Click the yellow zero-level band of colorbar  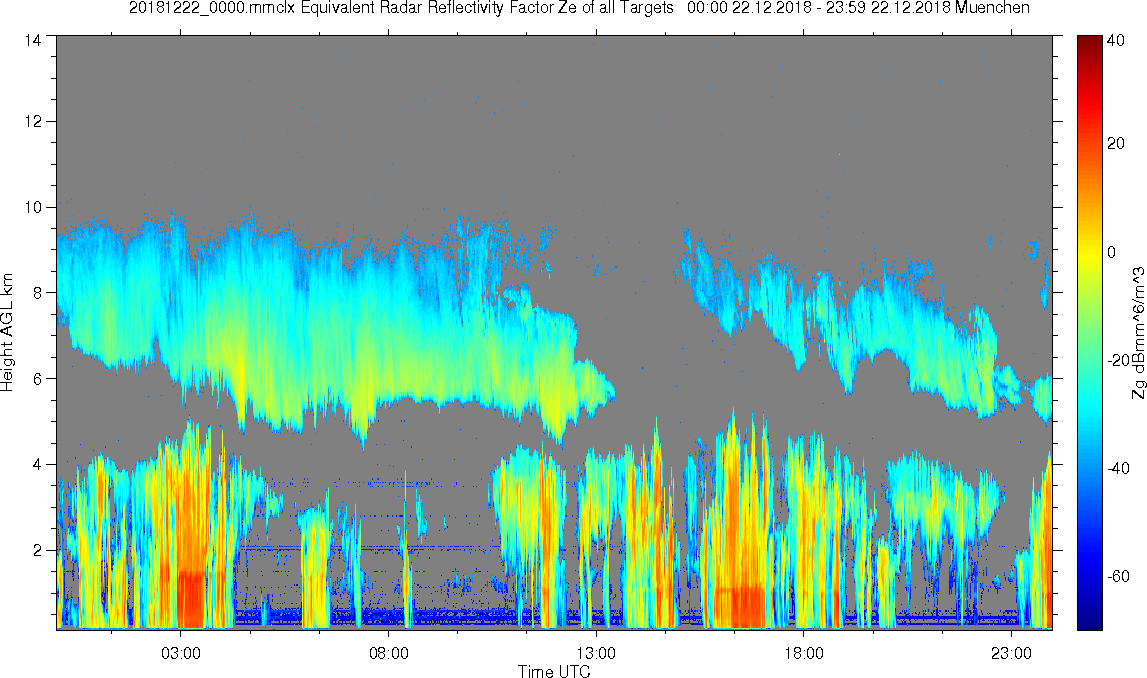[1090, 252]
